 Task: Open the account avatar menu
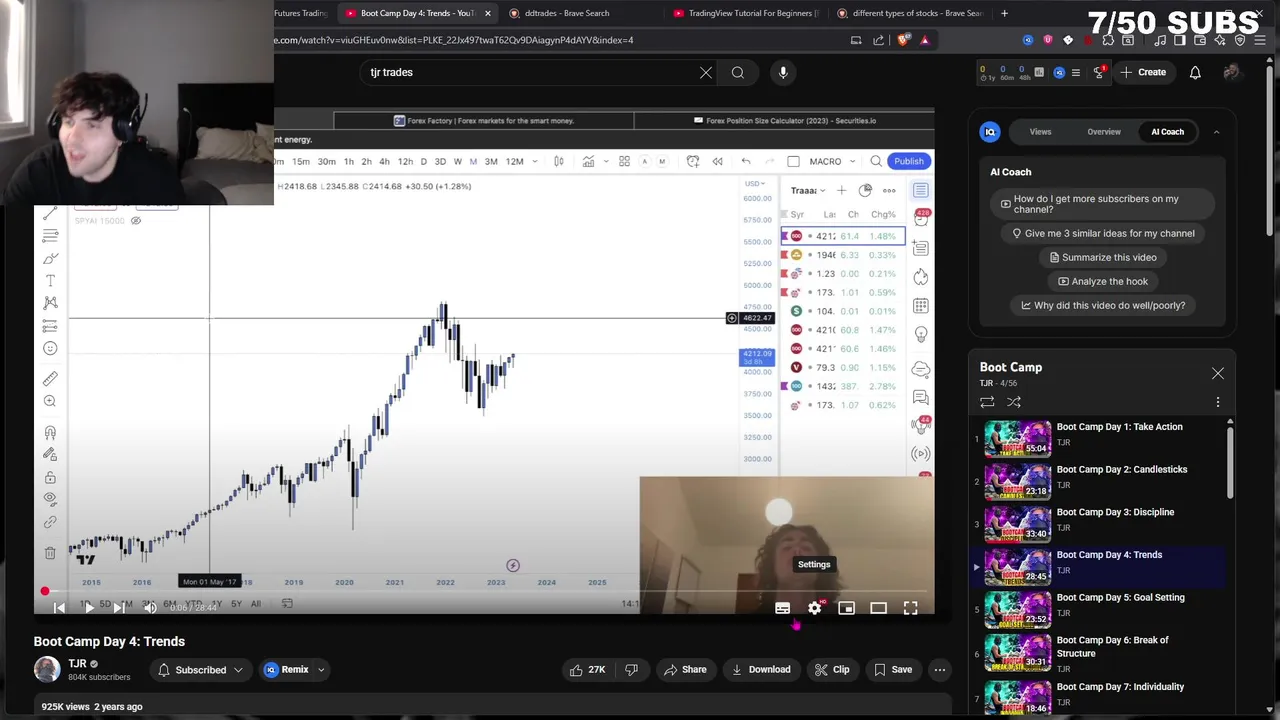tap(1232, 72)
